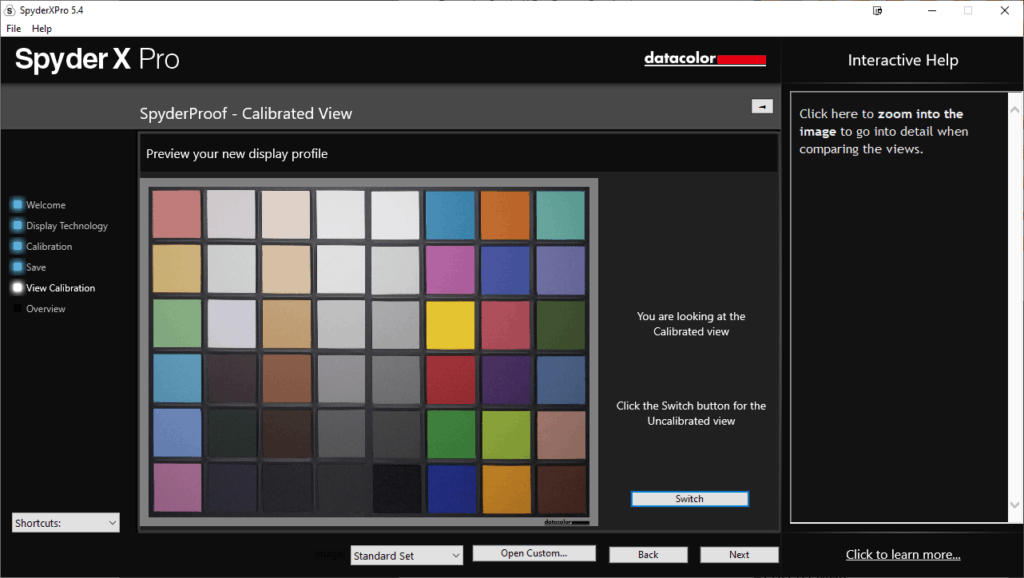Open the Help menu
This screenshot has height=578, width=1024.
(42, 29)
